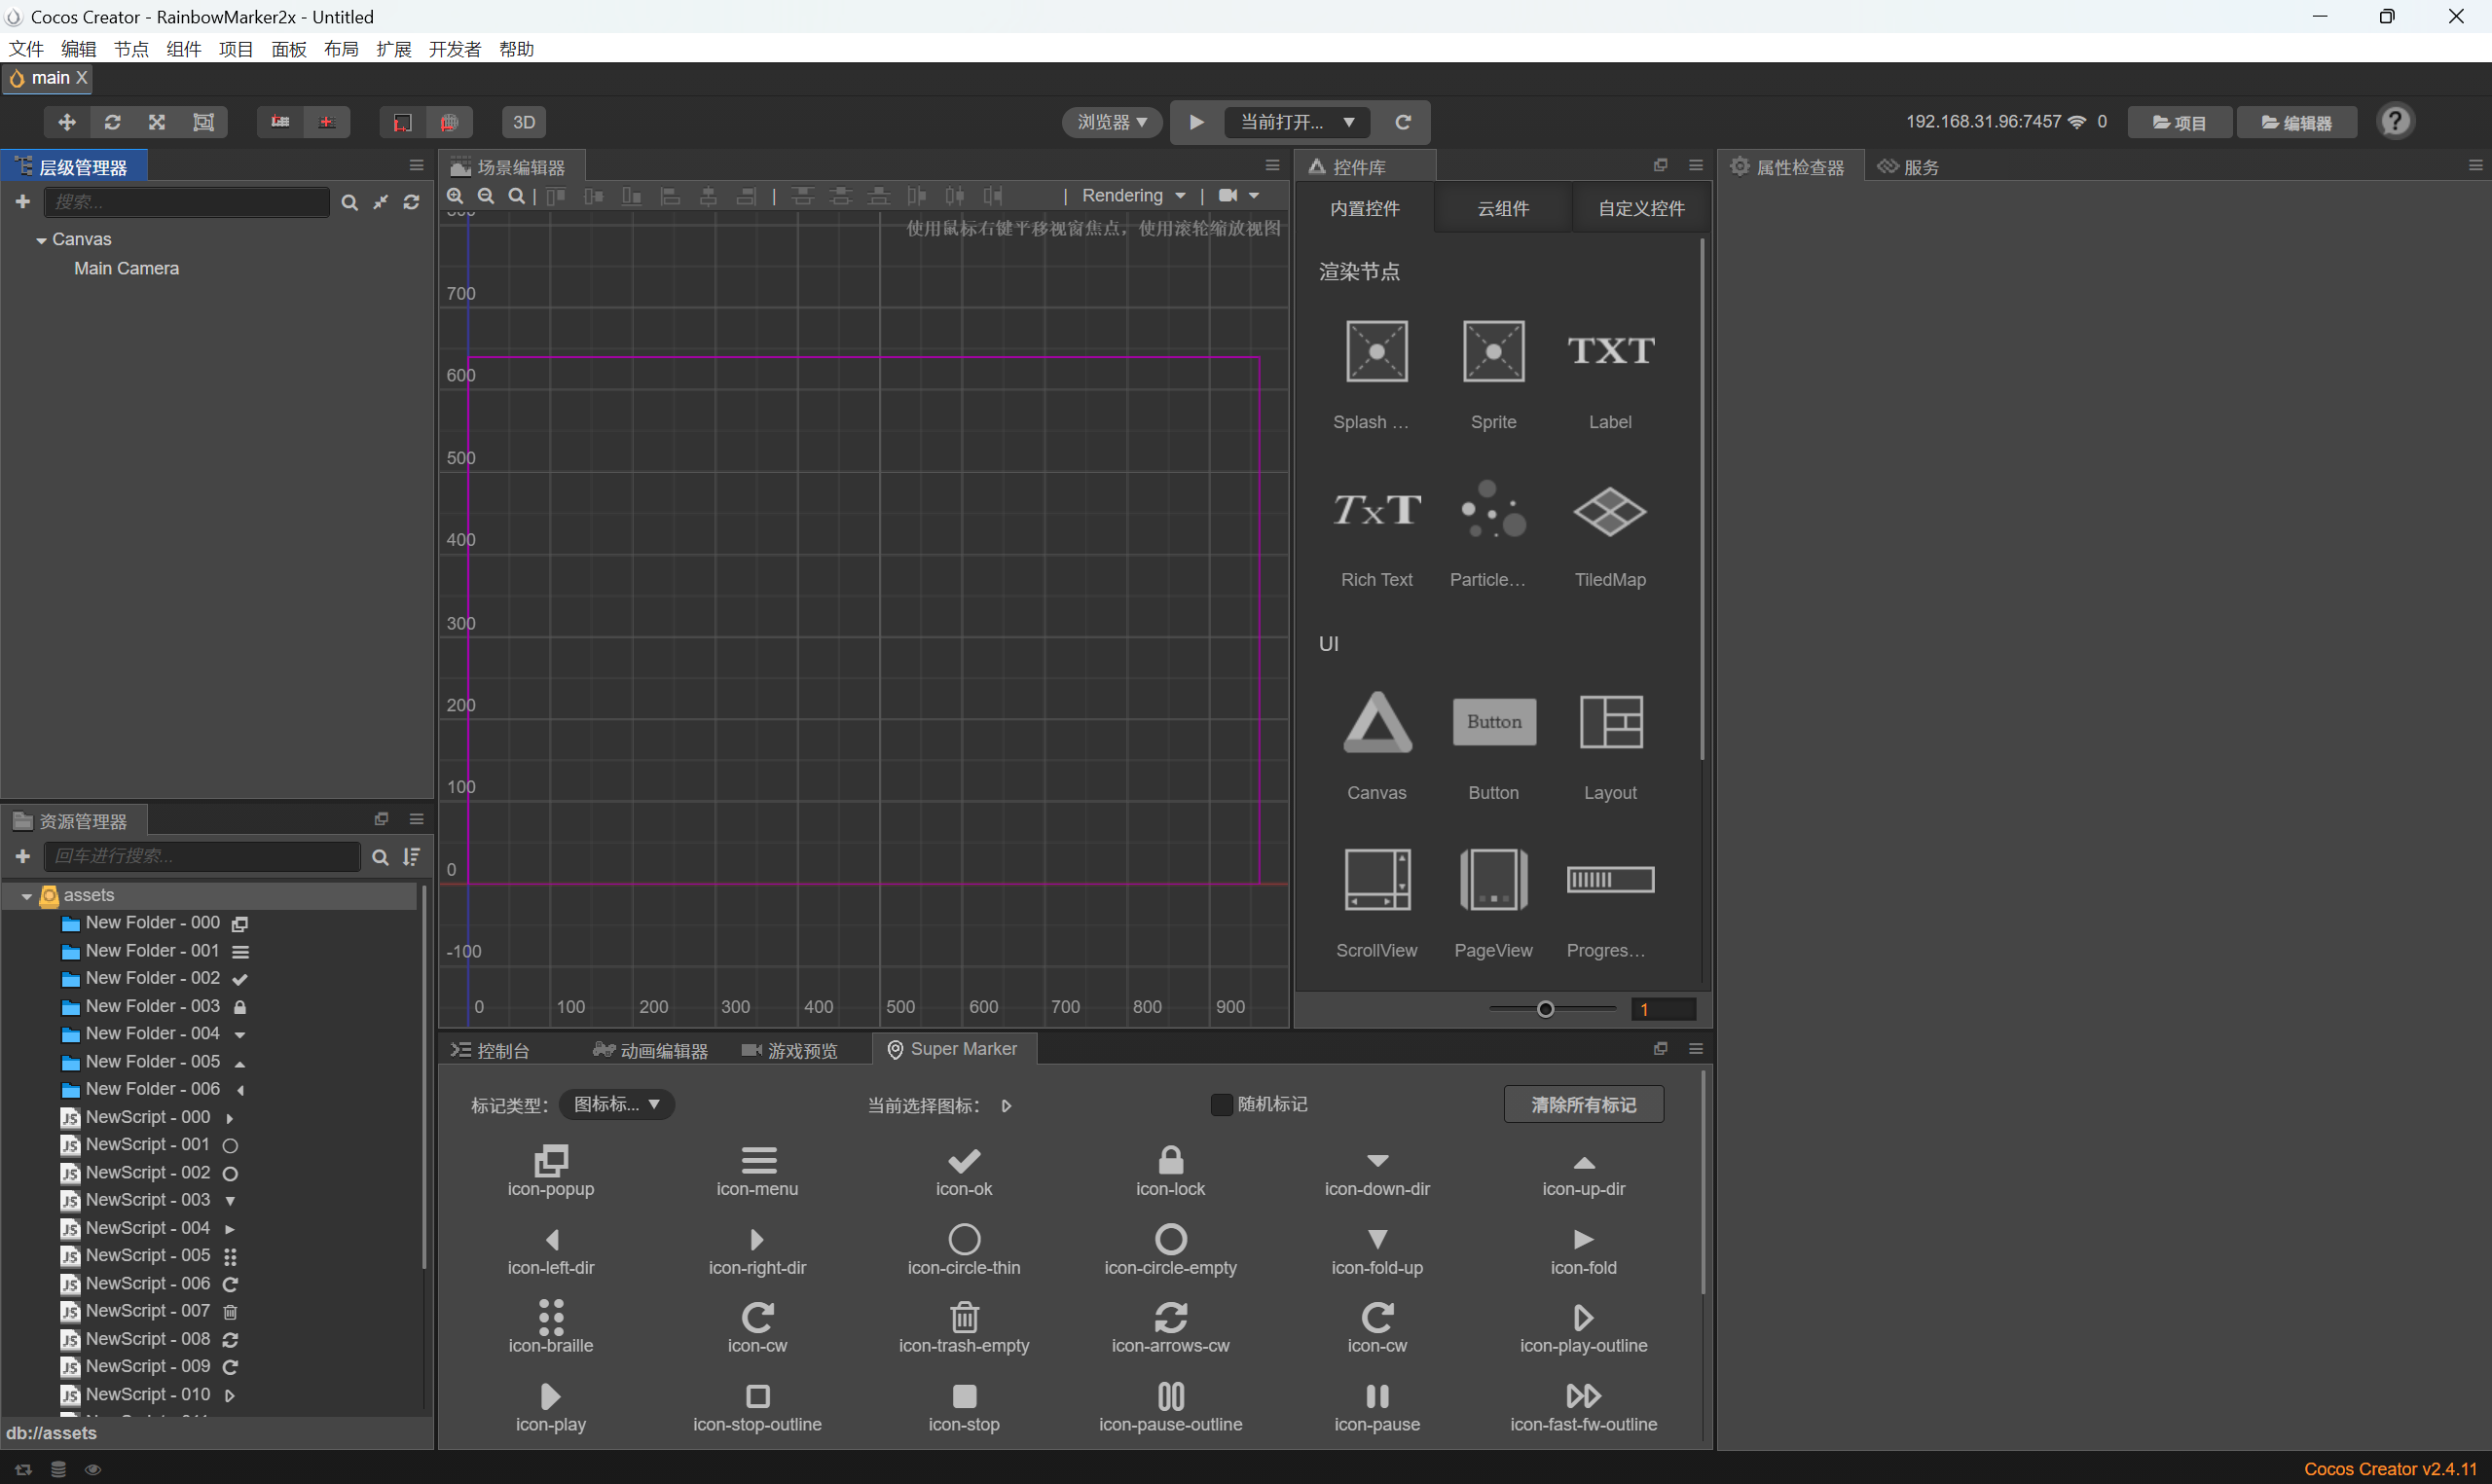Screen dimensions: 2492x1484
Task: Click the 项目 folder button
Action: point(2179,122)
